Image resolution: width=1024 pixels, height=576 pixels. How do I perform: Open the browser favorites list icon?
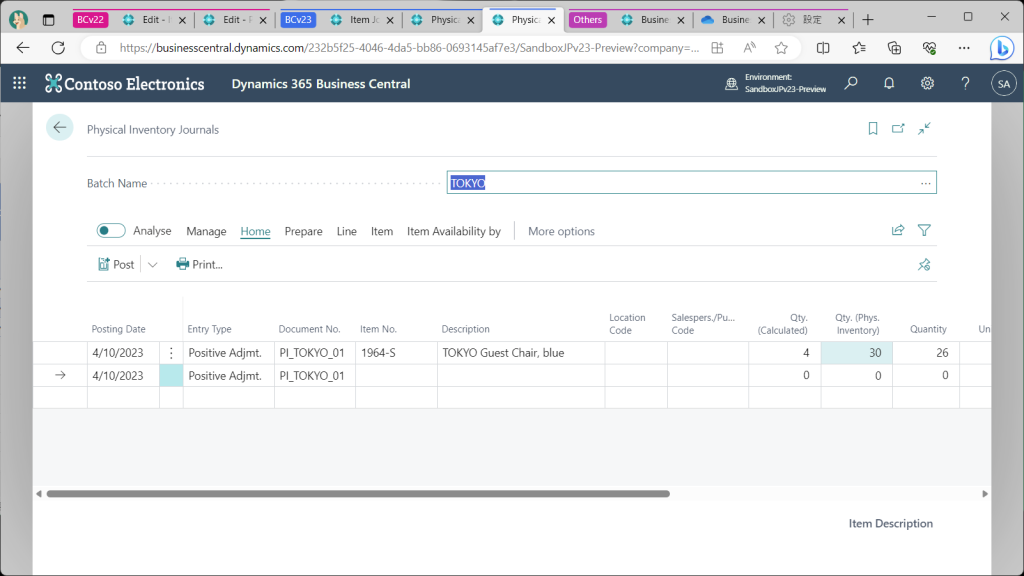pyautogui.click(x=859, y=48)
